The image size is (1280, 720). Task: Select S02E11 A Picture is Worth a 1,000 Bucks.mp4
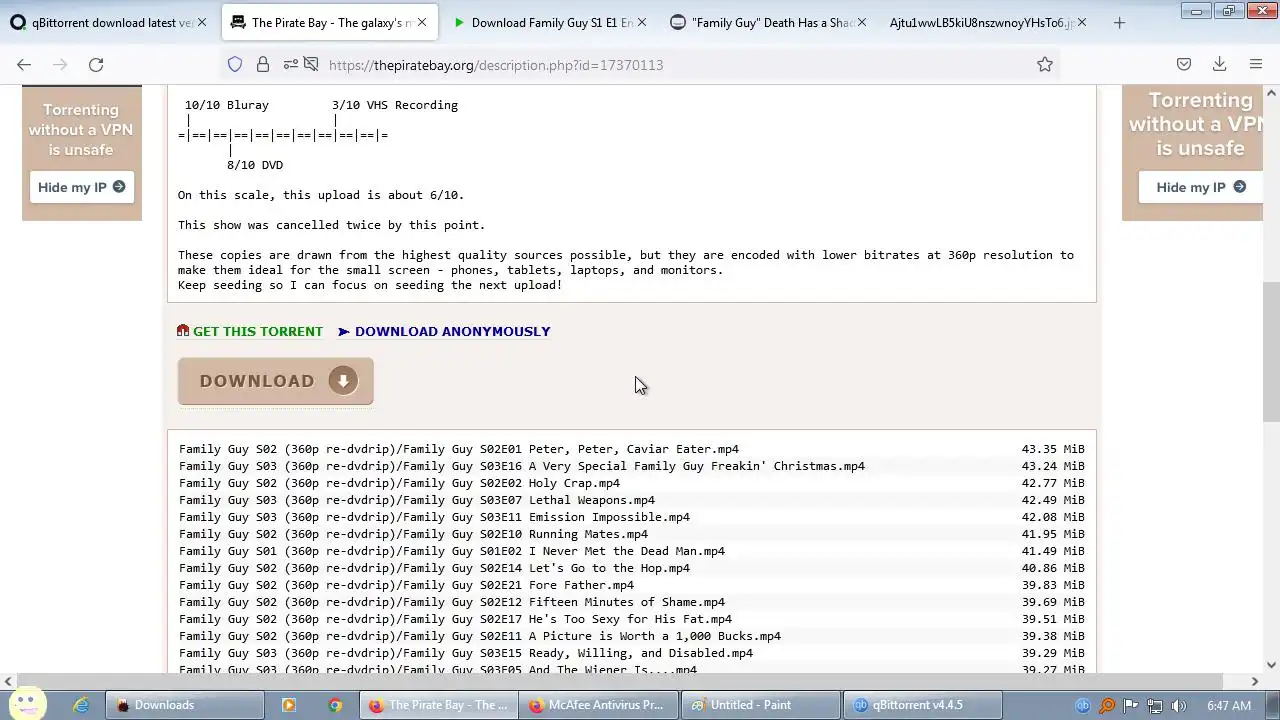tap(632, 636)
